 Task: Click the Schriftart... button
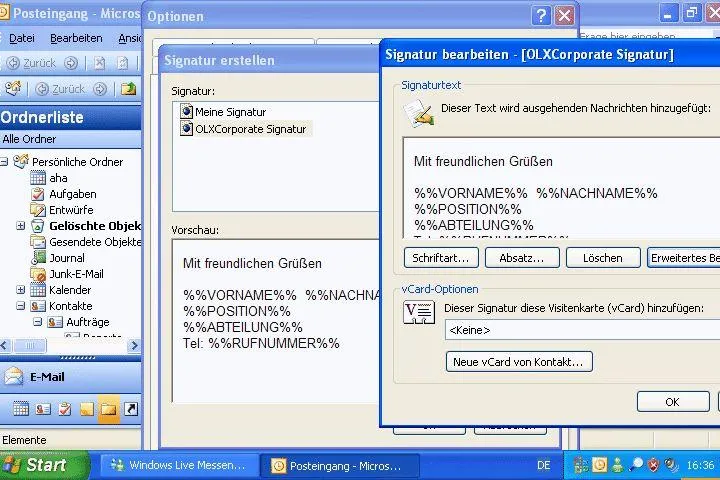[441, 258]
